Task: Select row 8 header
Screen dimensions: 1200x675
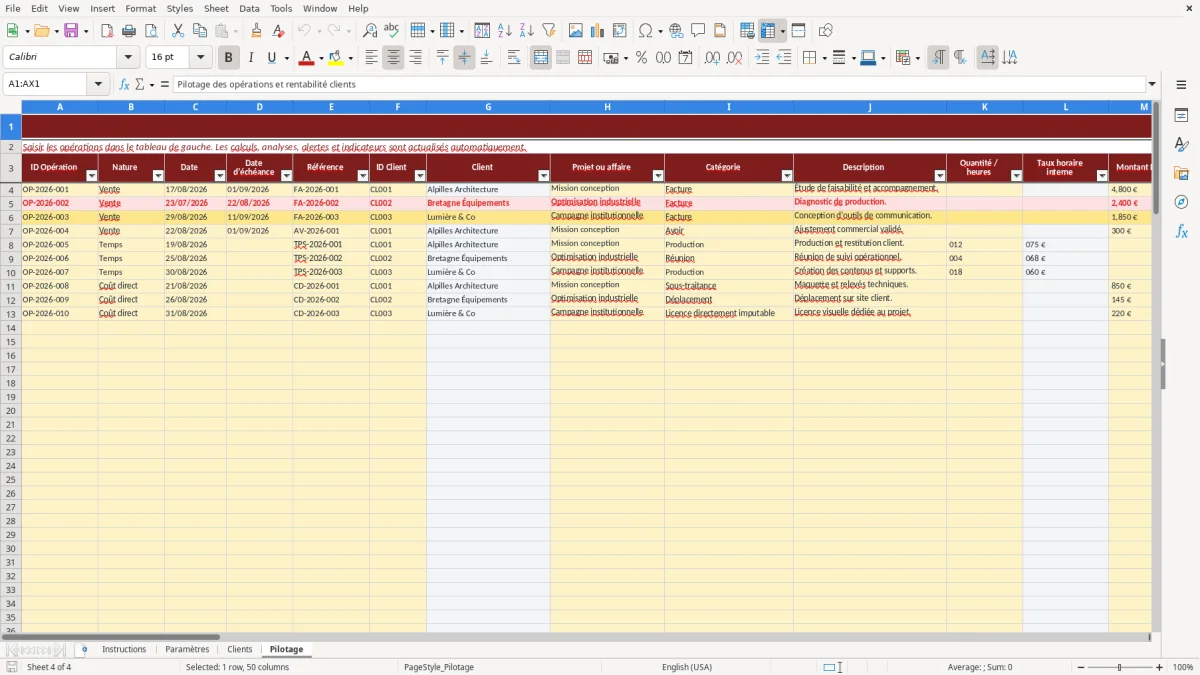Action: (10, 244)
